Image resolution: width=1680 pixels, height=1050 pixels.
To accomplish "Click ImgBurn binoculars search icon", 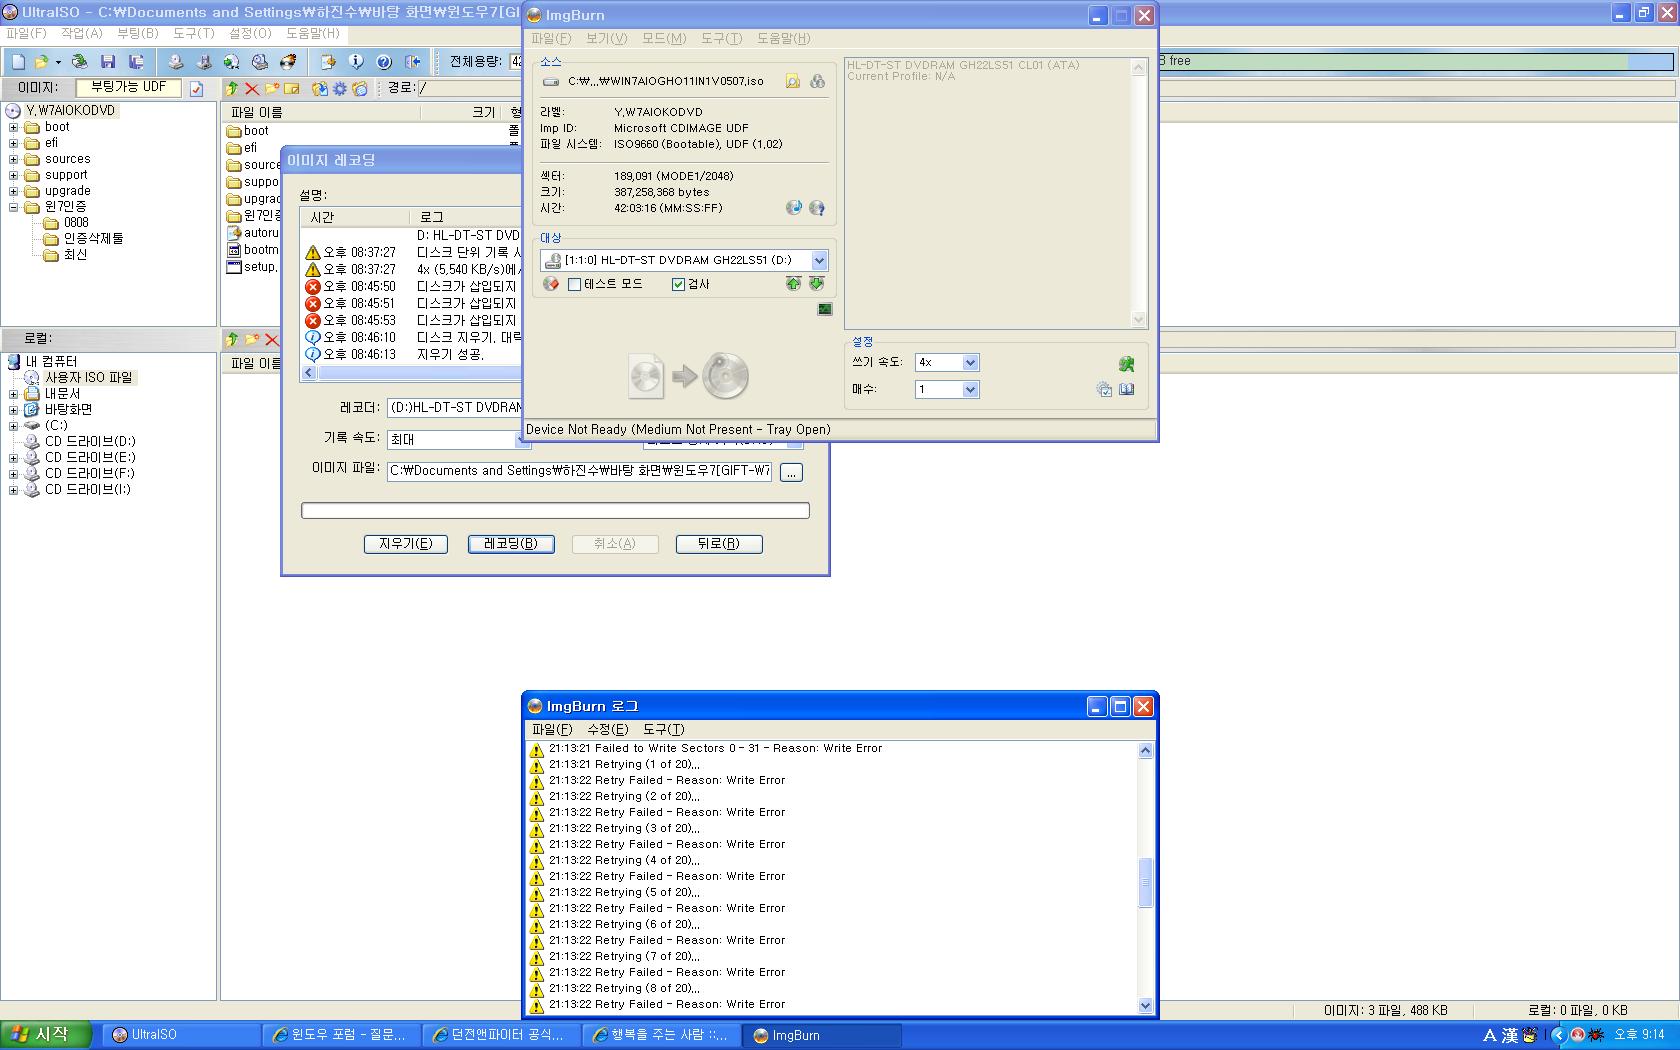I will [x=818, y=82].
